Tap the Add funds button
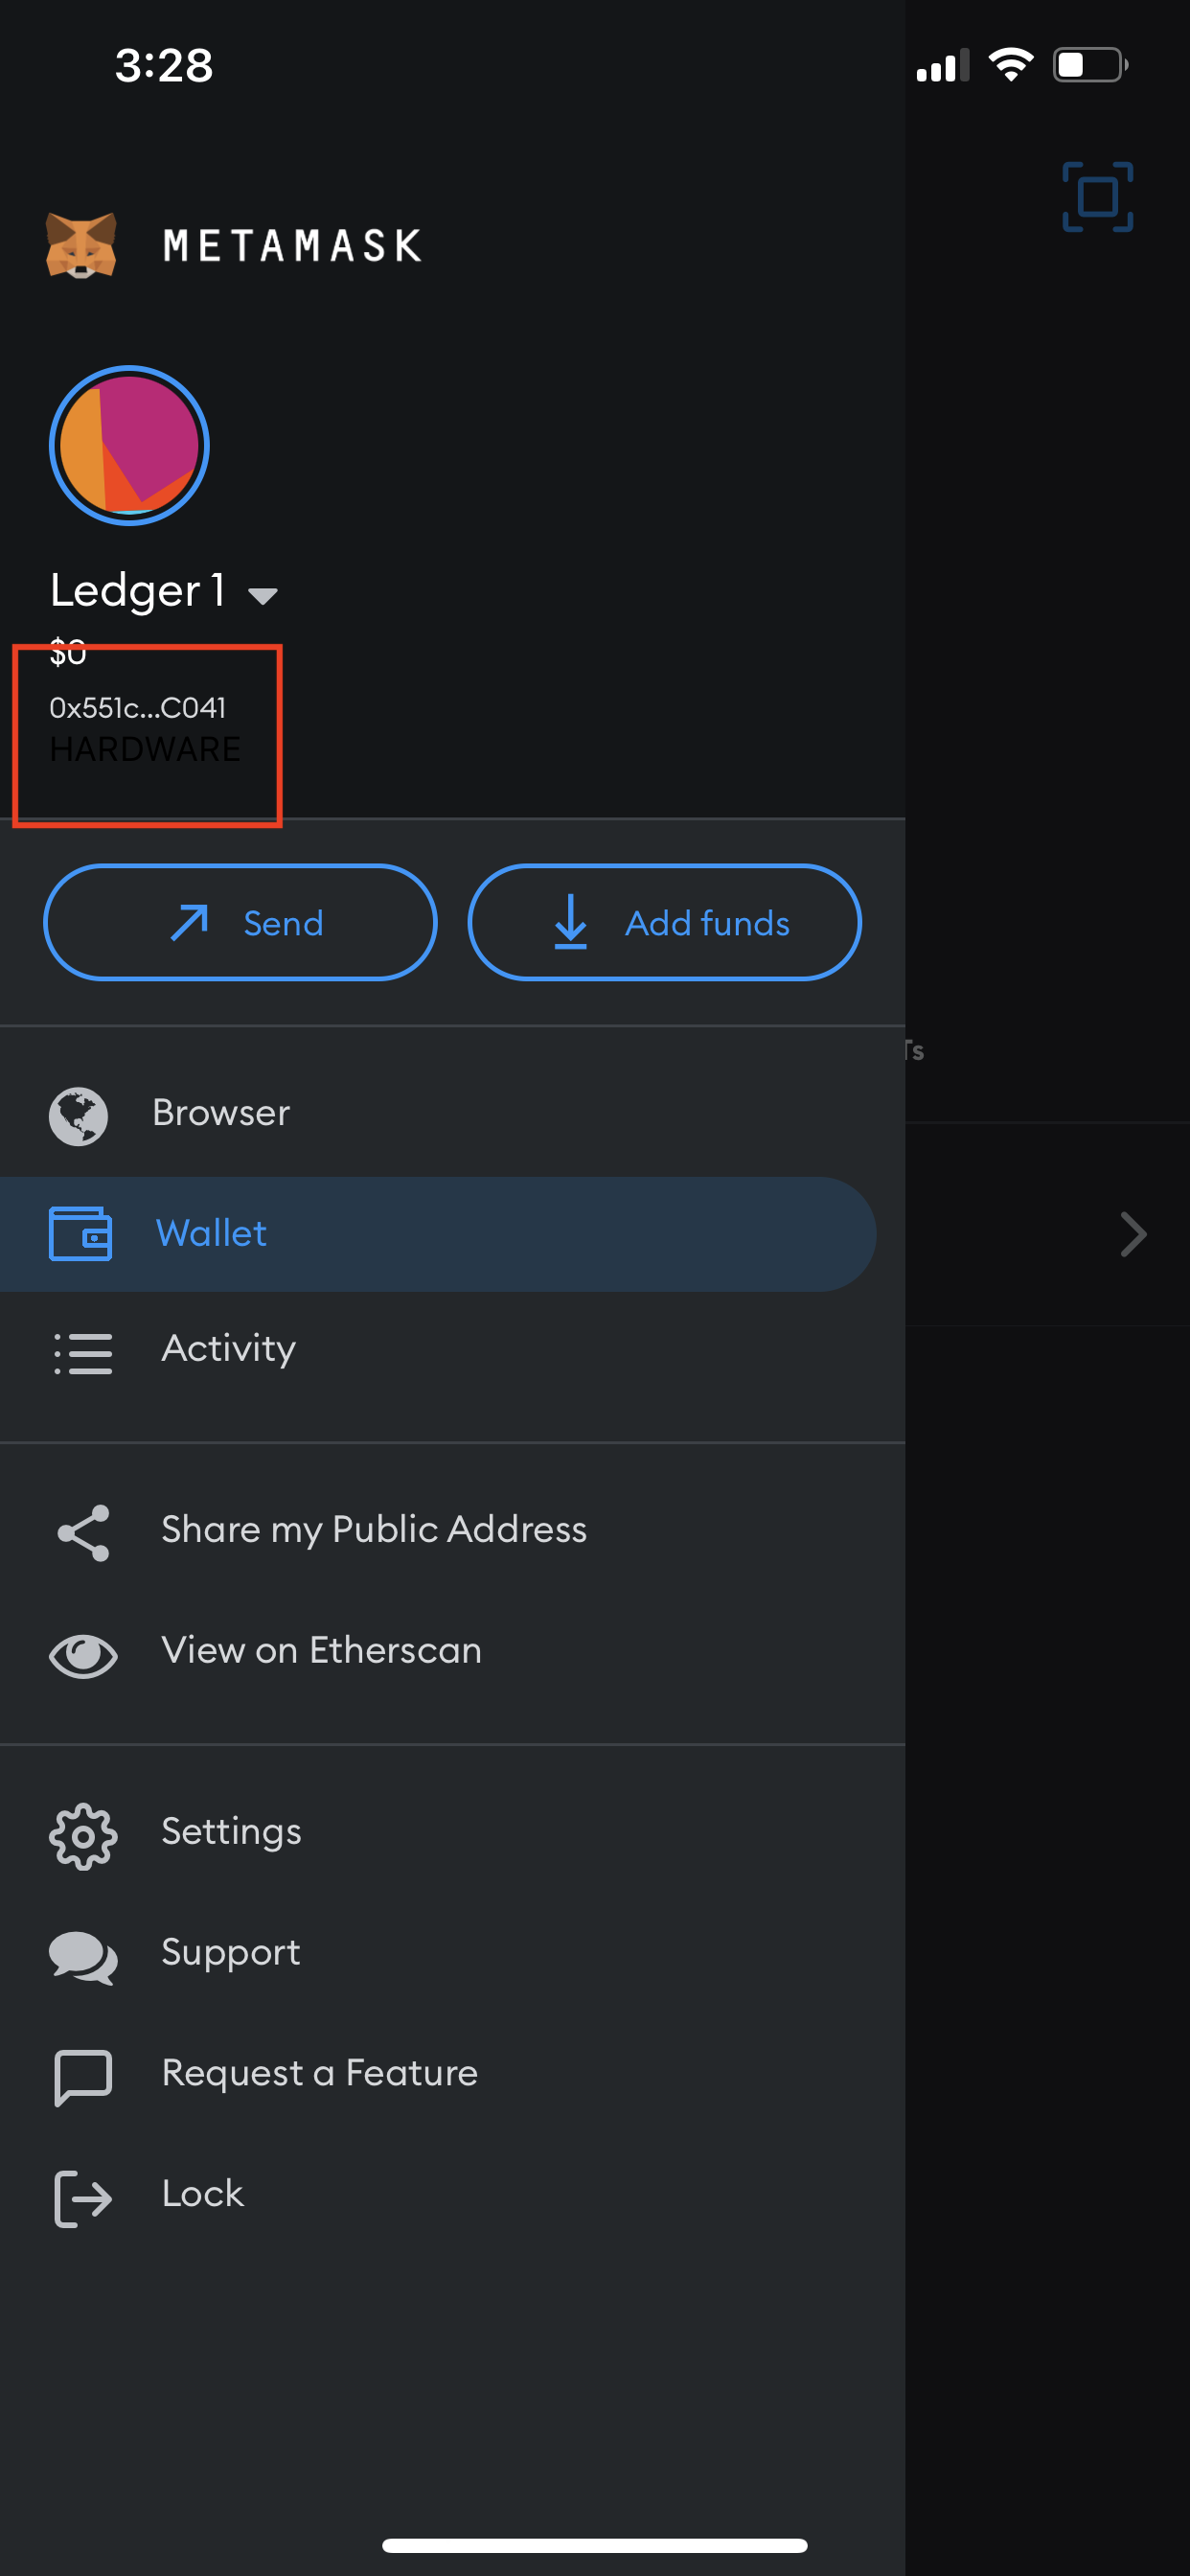 tap(663, 922)
